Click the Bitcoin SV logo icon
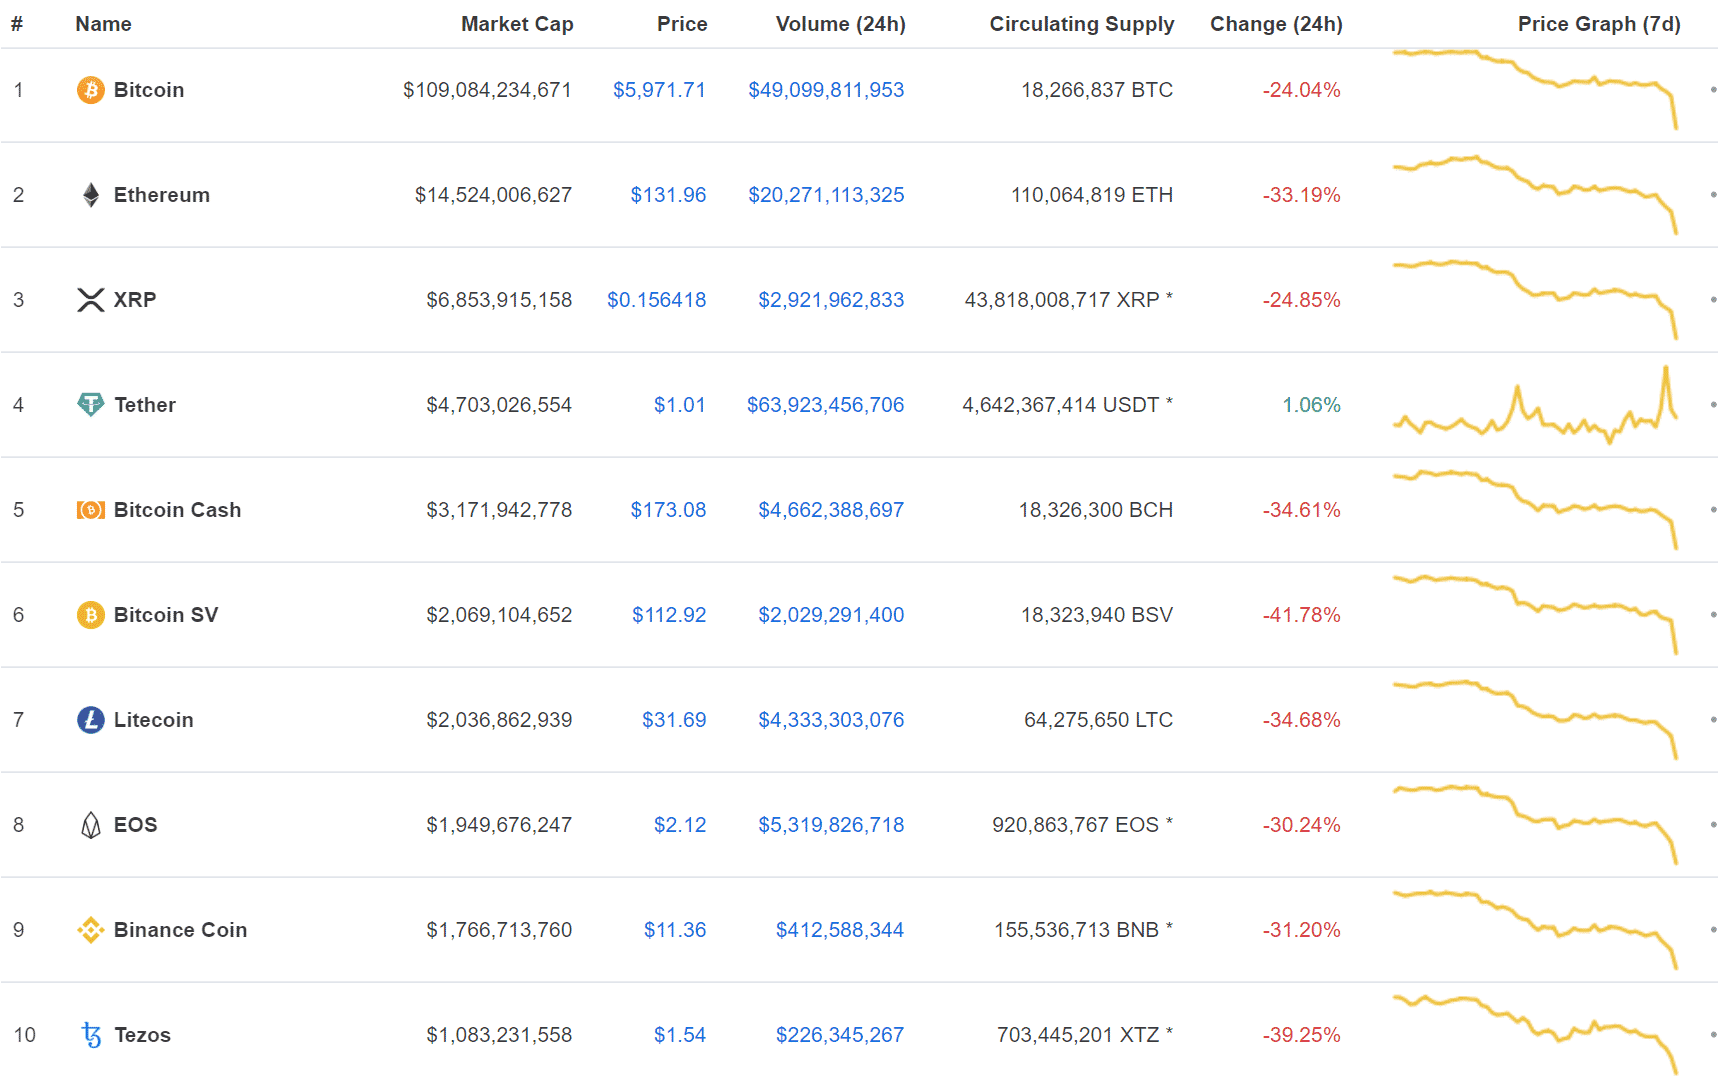The width and height of the screenshot is (1718, 1076). pos(91,615)
